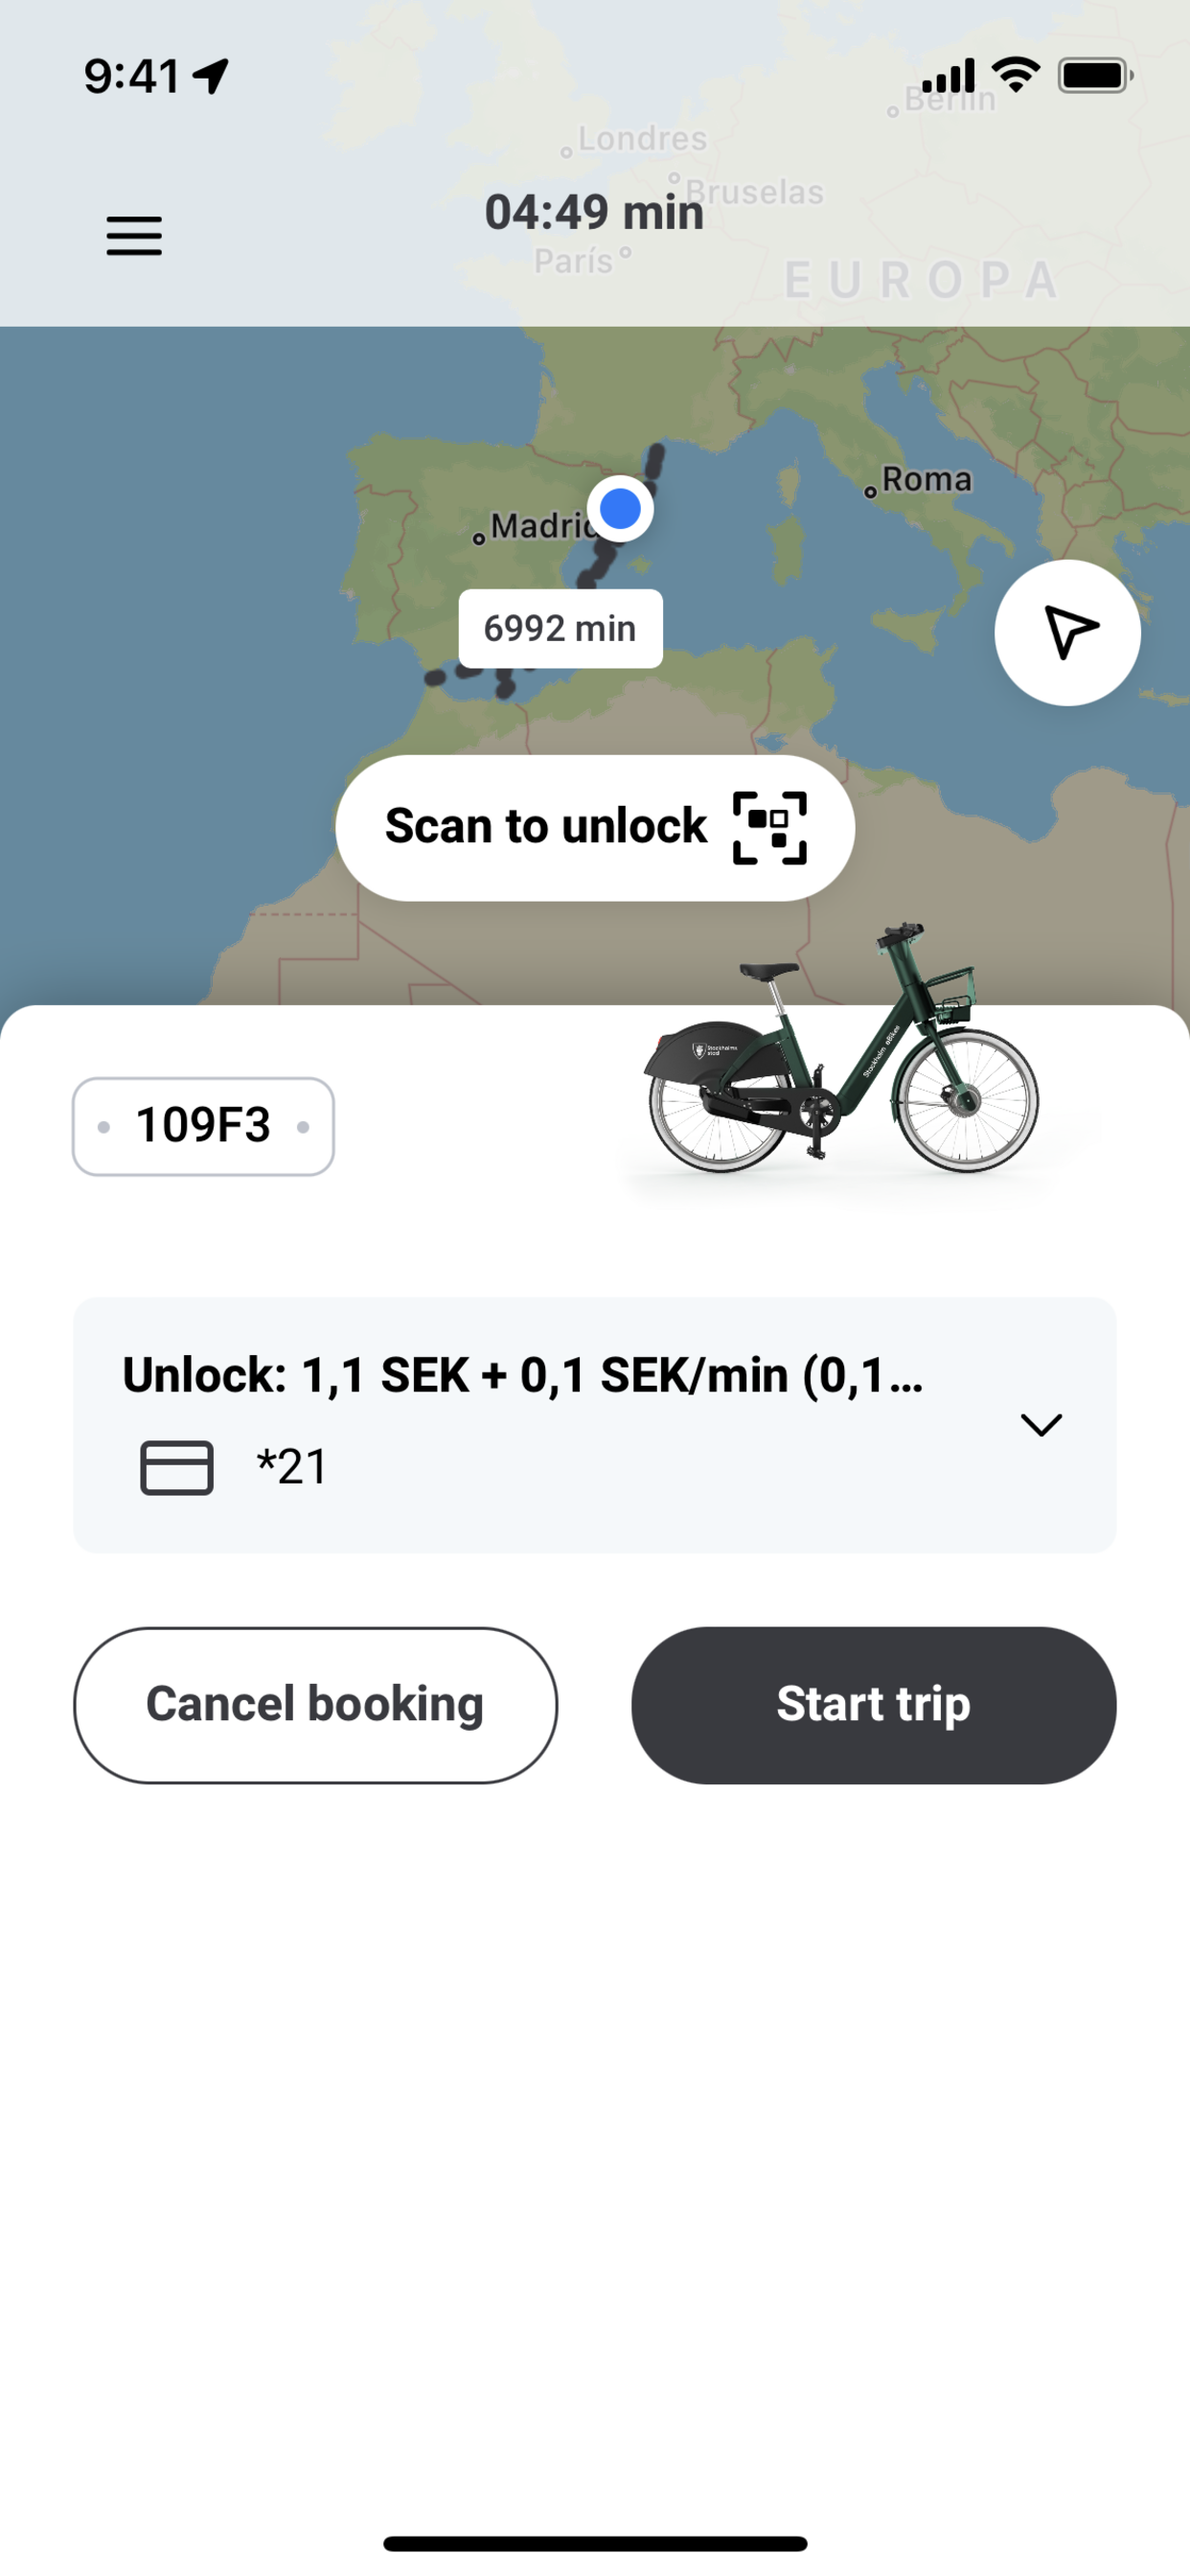Tap the battery status icon
This screenshot has width=1190, height=2576.
[x=1094, y=76]
